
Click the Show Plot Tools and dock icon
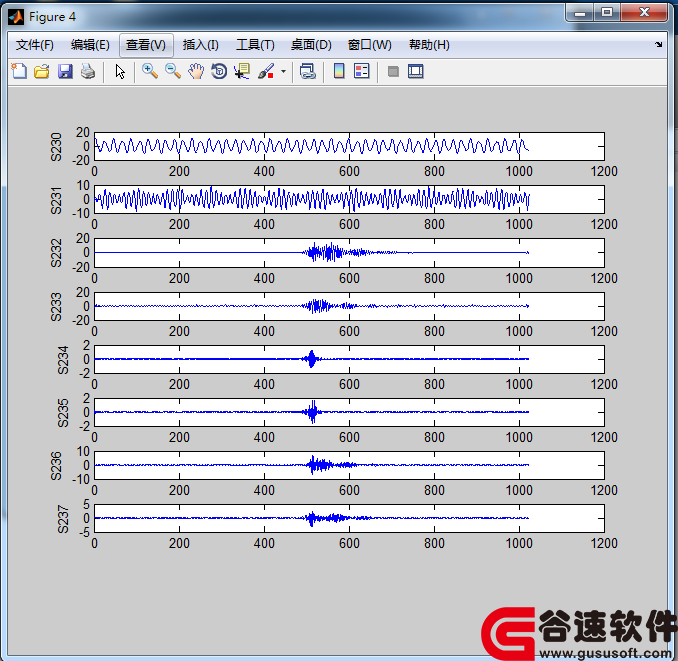click(416, 71)
